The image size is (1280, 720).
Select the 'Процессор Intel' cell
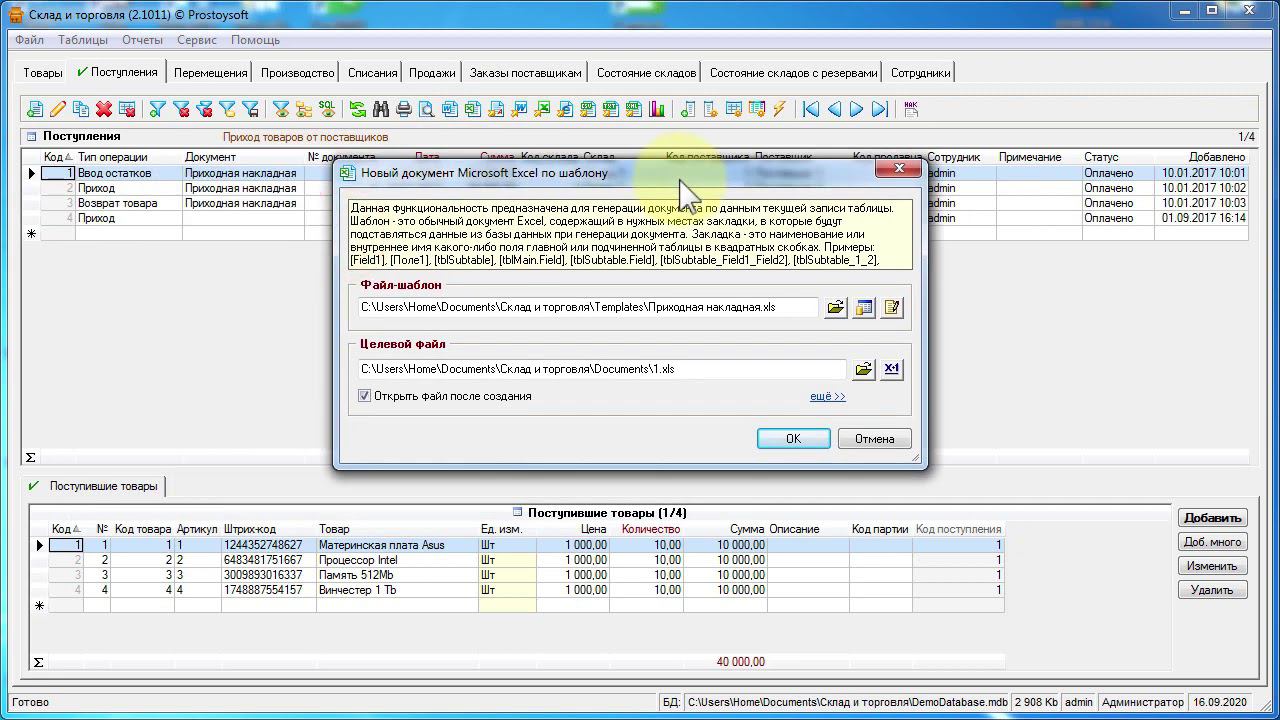point(397,560)
